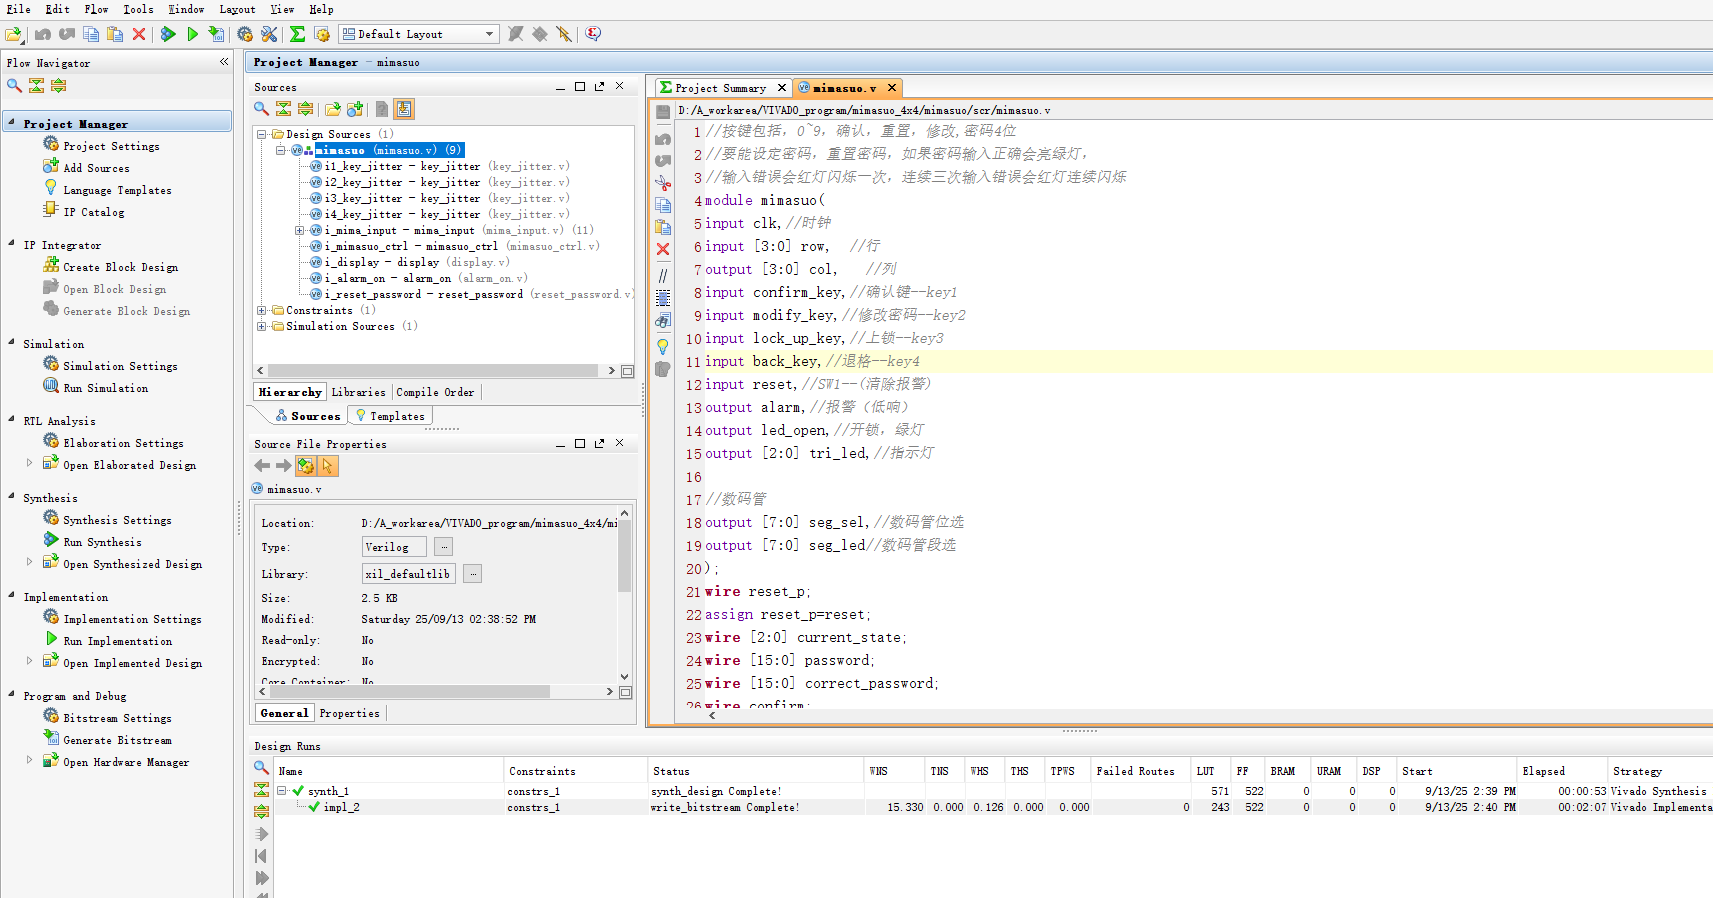The height and width of the screenshot is (898, 1713).
Task: Click the green Run Implementation toolbar arrow
Action: tap(193, 34)
